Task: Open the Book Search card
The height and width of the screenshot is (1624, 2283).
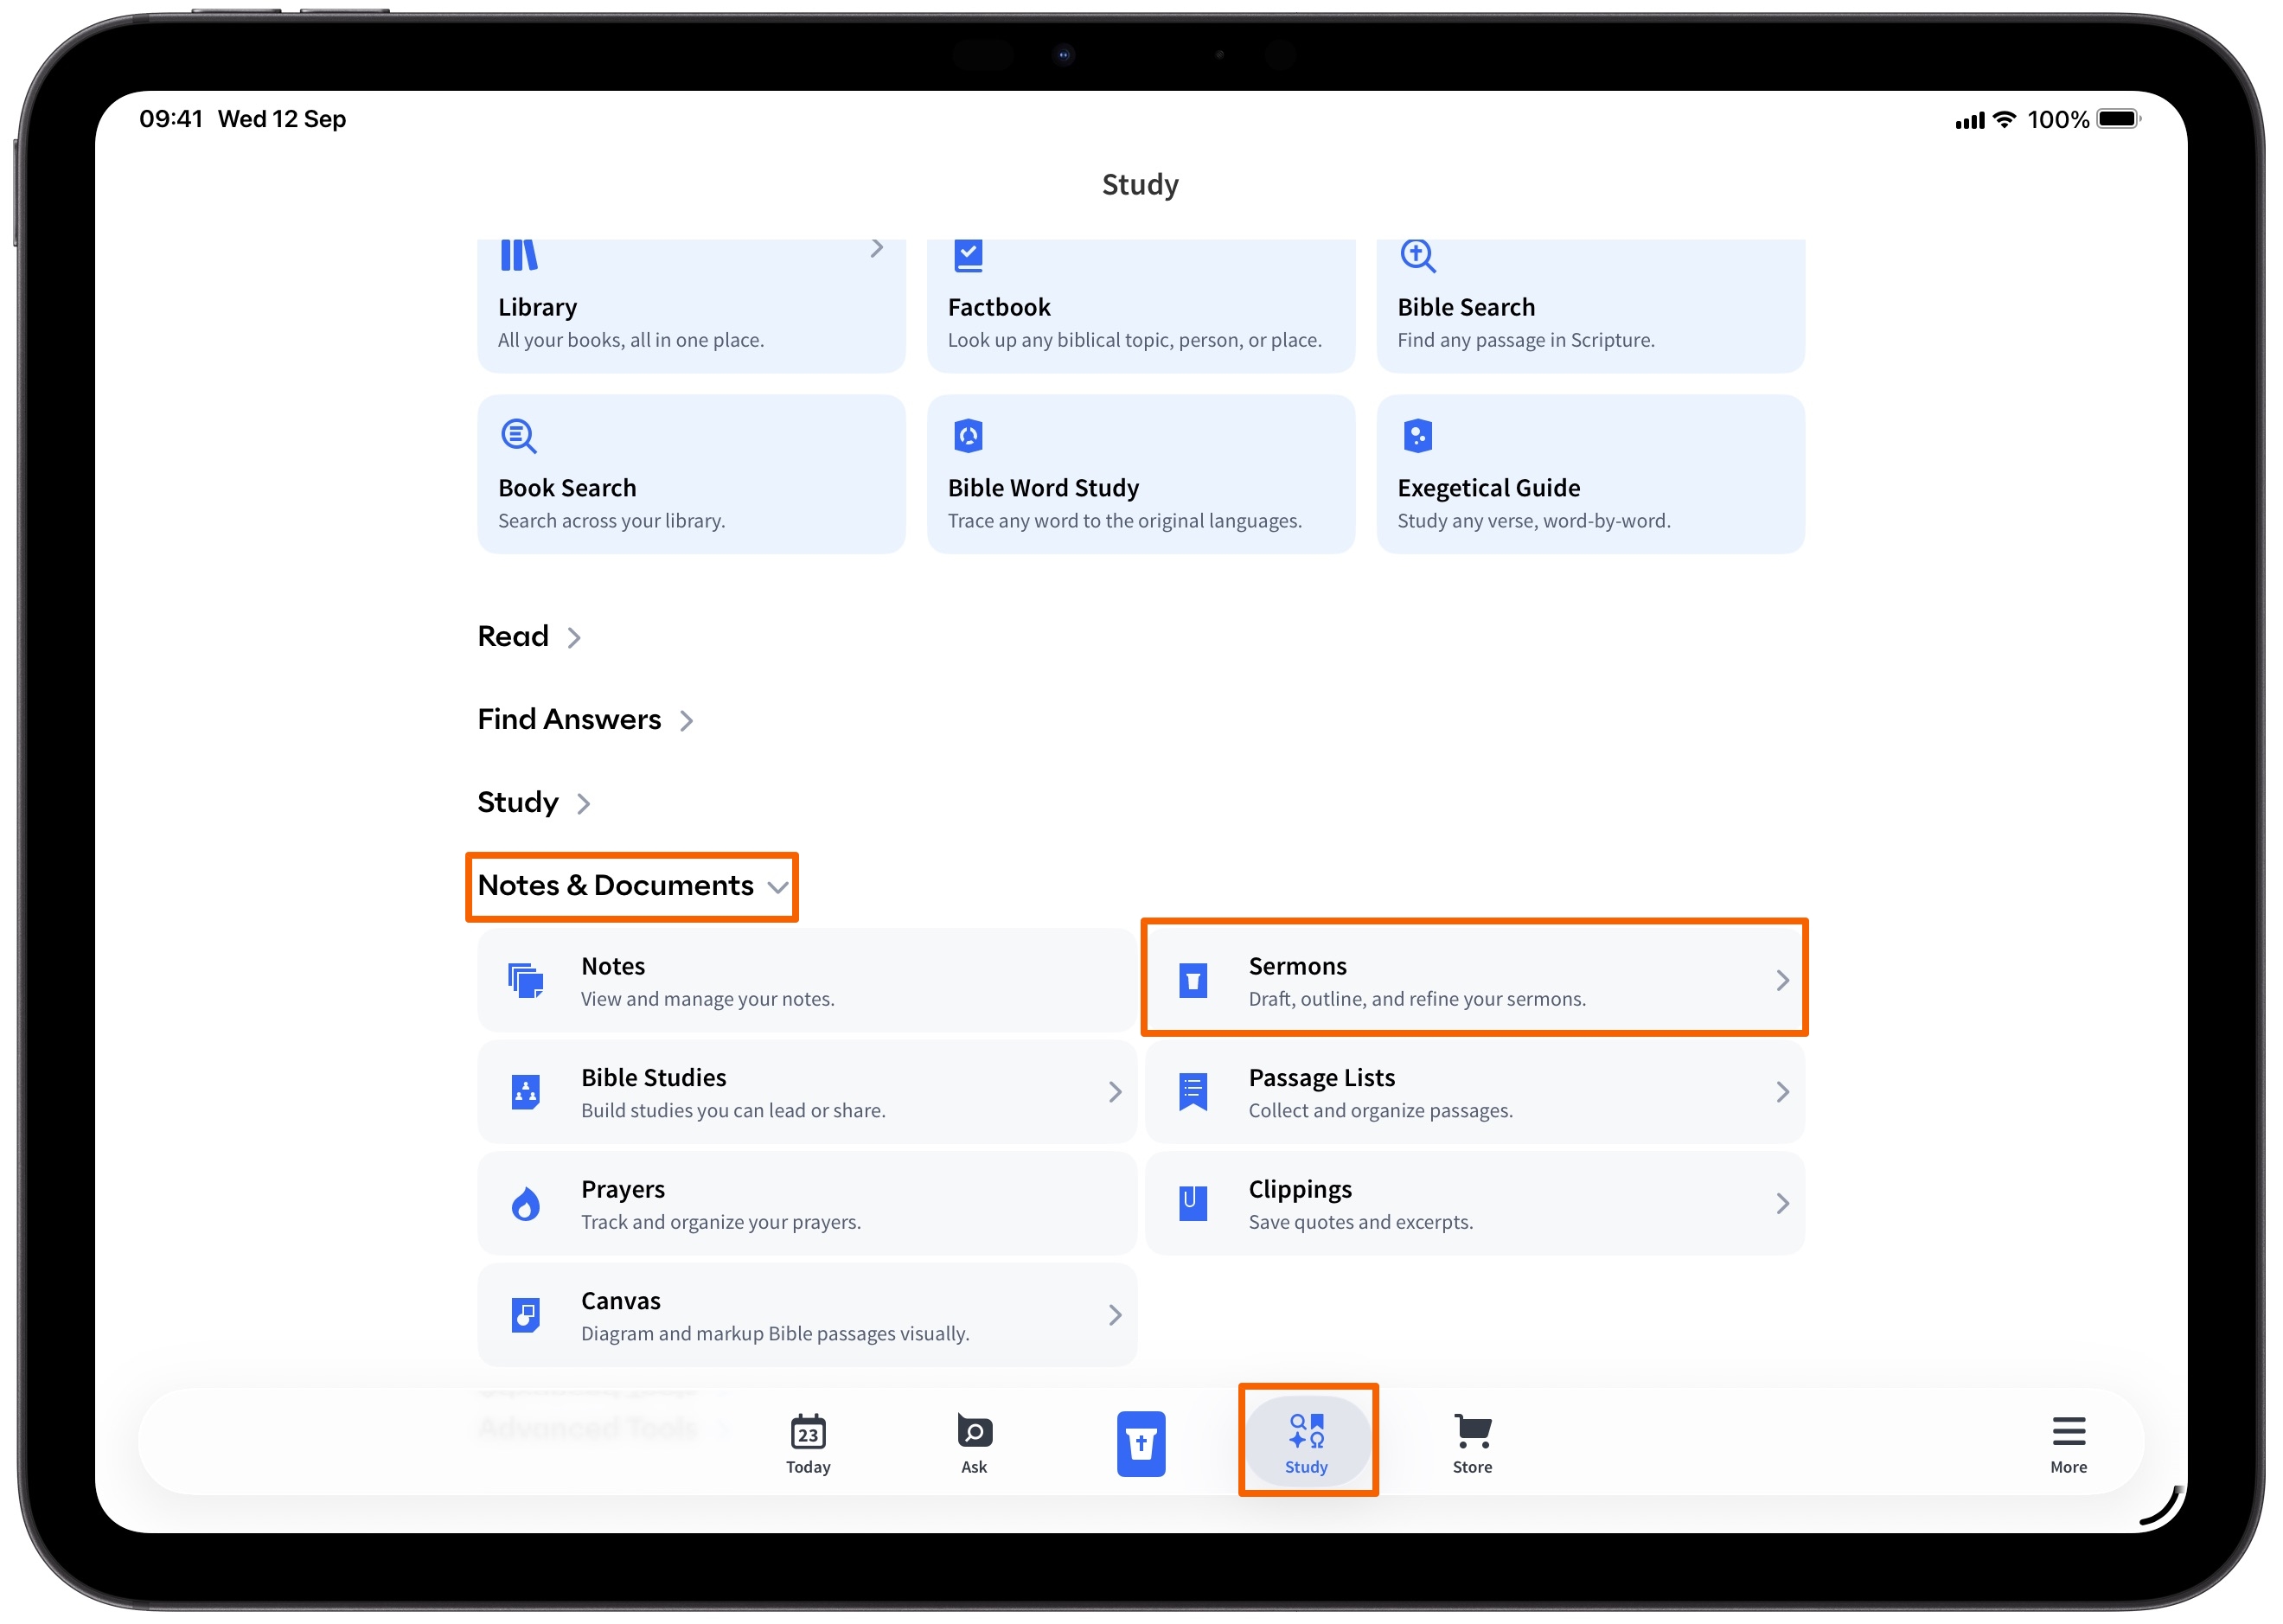Action: pyautogui.click(x=692, y=474)
